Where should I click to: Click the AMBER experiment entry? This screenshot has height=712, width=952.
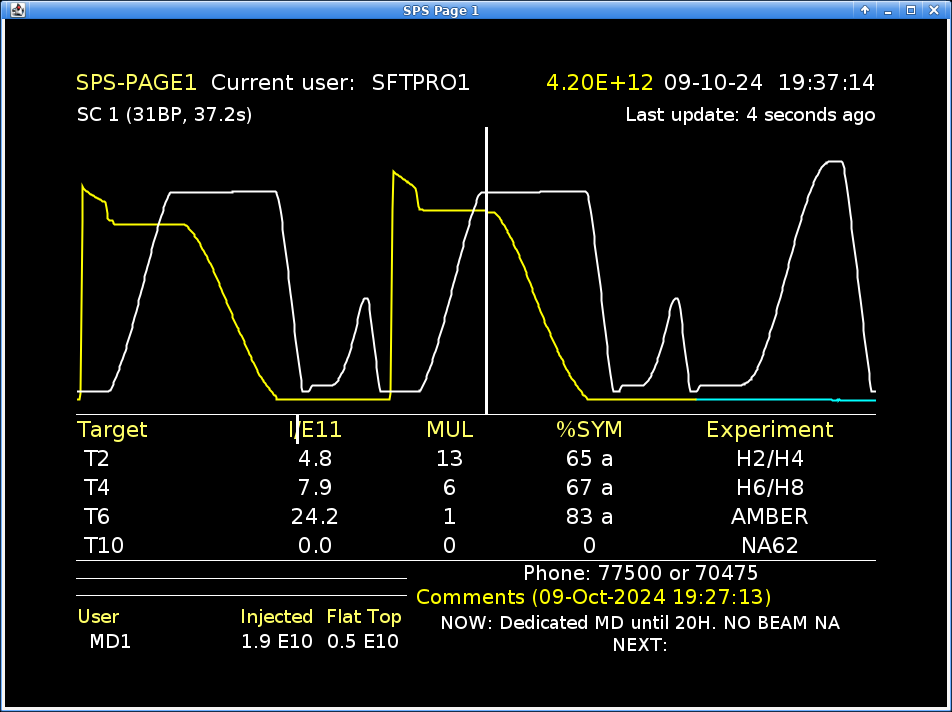tap(769, 517)
